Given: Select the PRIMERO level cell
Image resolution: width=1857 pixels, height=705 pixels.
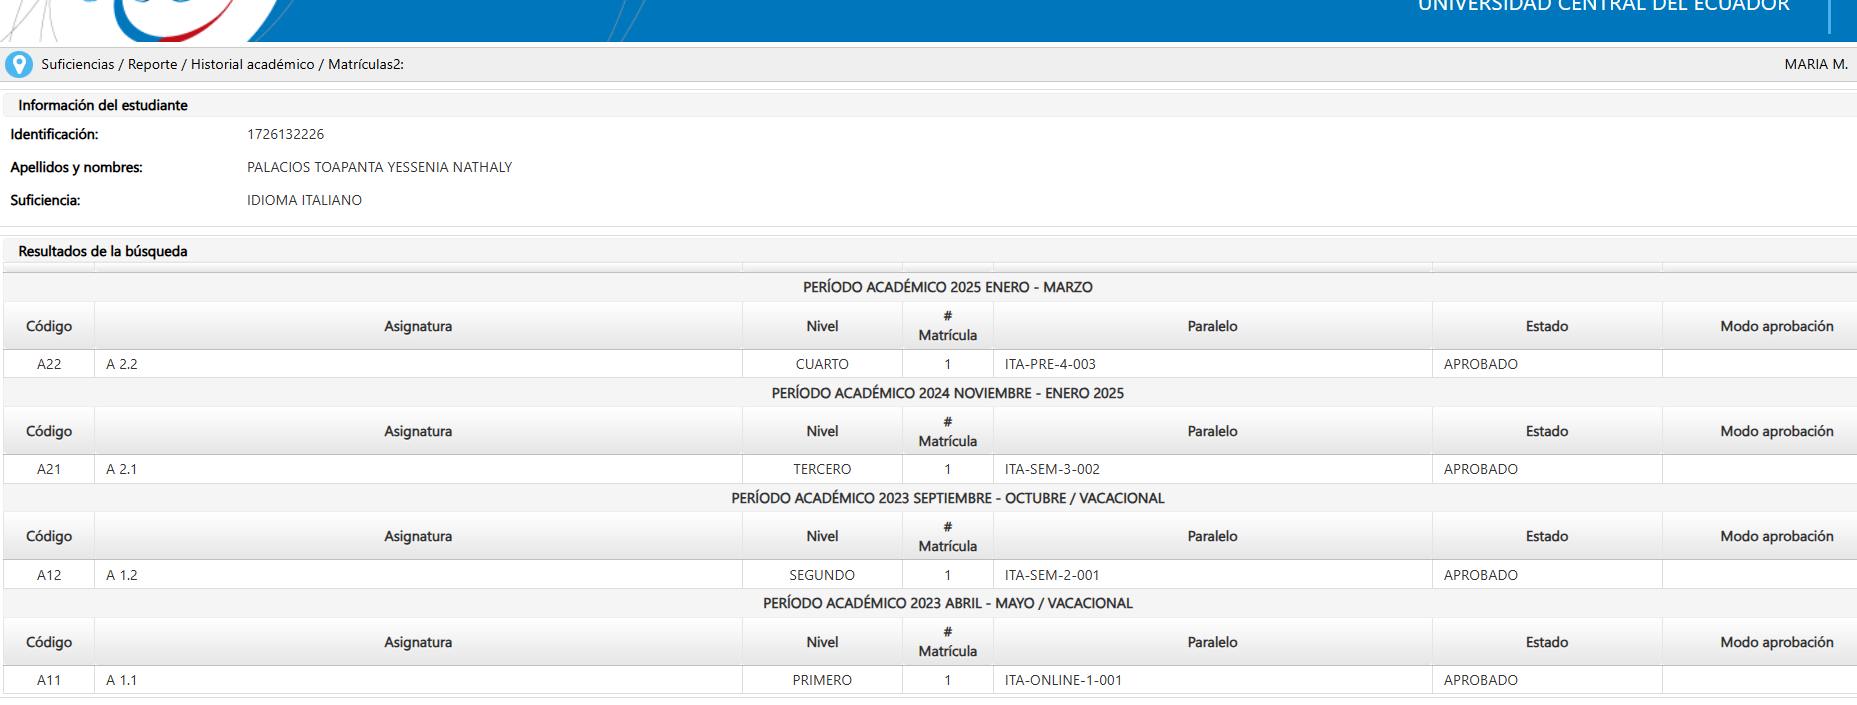Looking at the screenshot, I should pos(822,680).
